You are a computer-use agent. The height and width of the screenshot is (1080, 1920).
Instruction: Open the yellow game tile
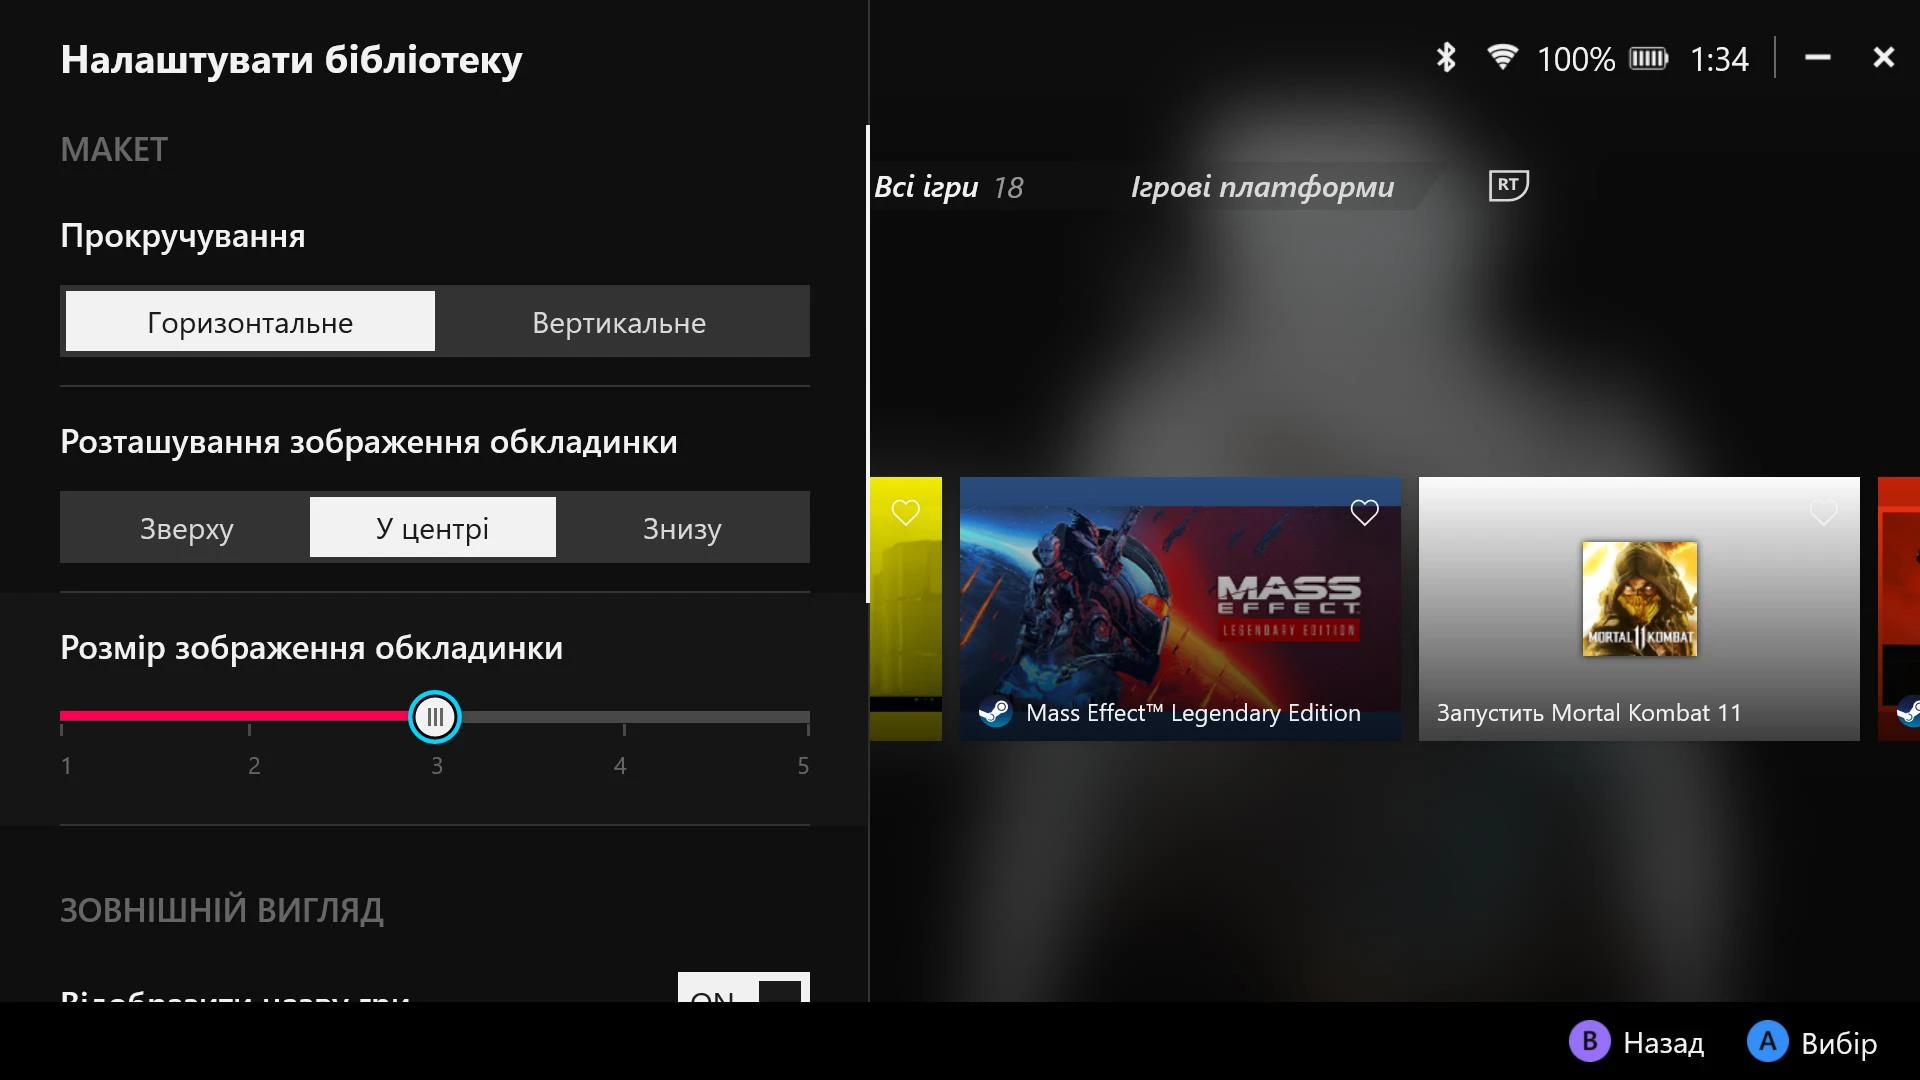tap(906, 609)
